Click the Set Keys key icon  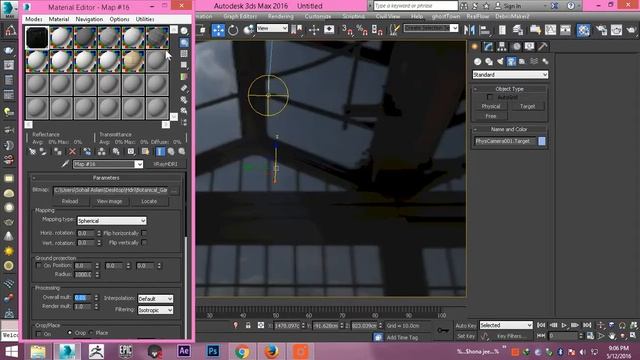[x=443, y=330]
